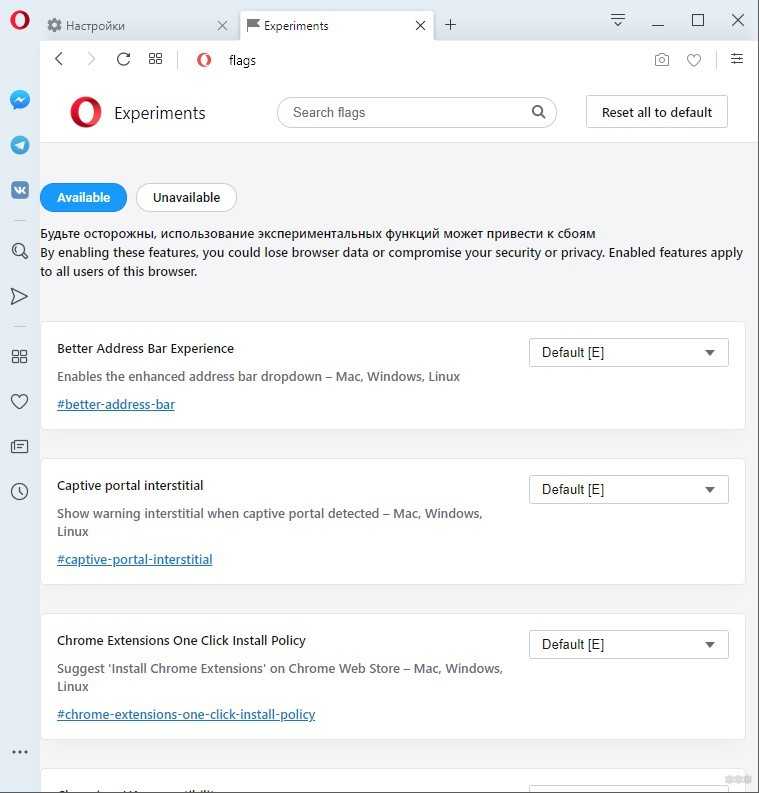The image size is (759, 793).
Task: Bookmark this page with the toolbar heart
Action: click(694, 60)
